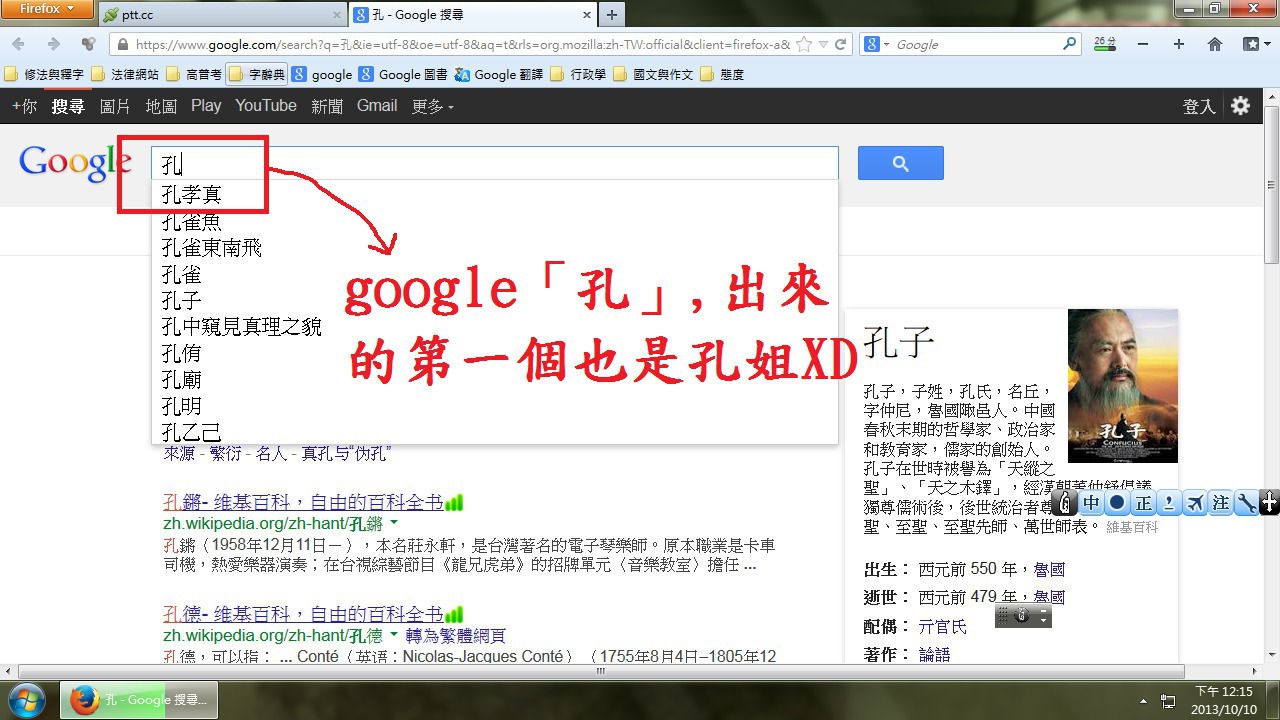The image size is (1280, 720).
Task: Go to the Firefox home page icon
Action: pos(1215,44)
